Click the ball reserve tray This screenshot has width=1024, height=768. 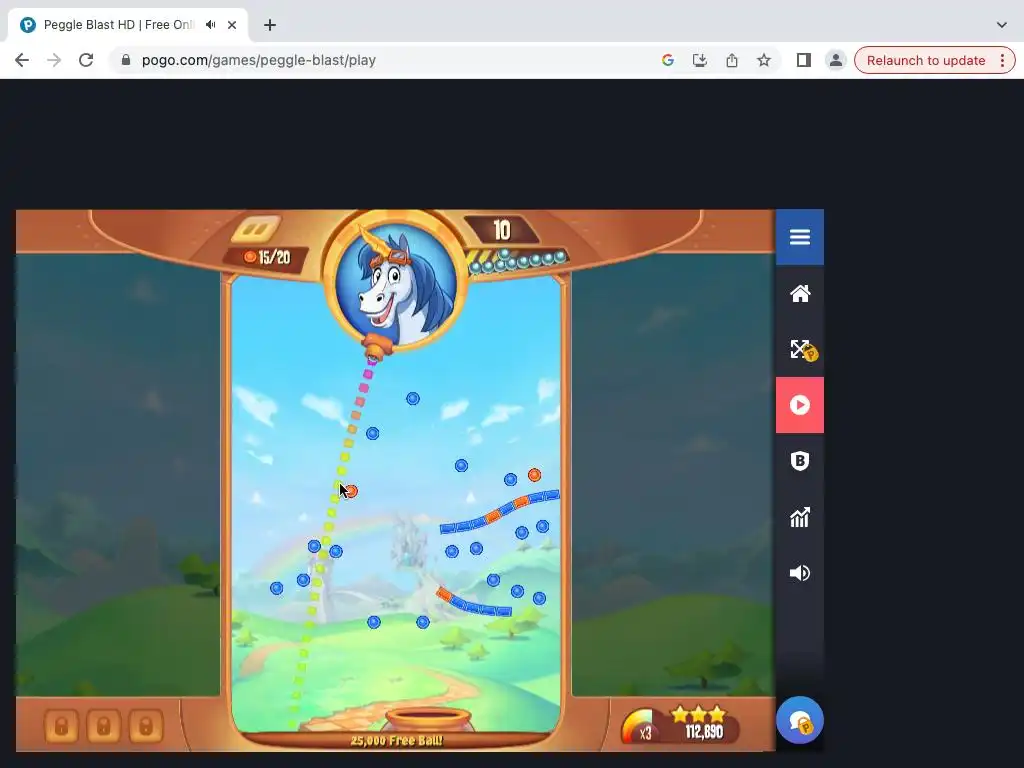pos(518,261)
